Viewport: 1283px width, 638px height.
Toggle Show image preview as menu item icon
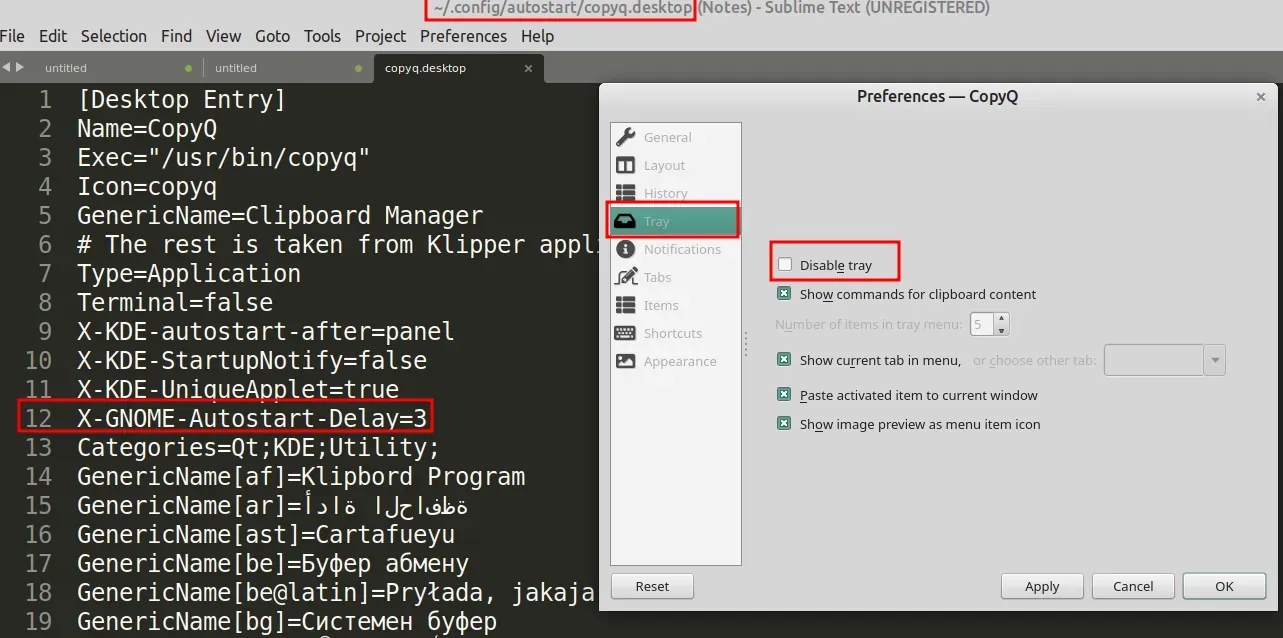coord(784,424)
